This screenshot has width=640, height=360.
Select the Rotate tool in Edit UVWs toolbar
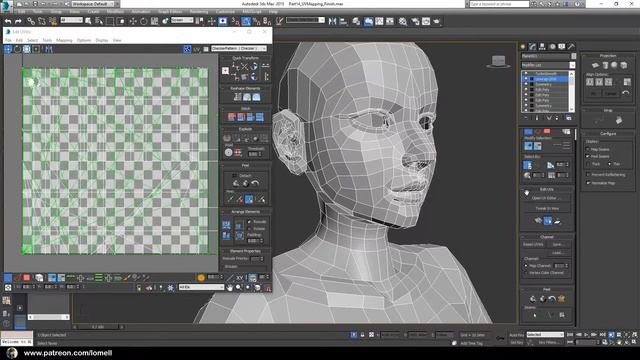18,49
